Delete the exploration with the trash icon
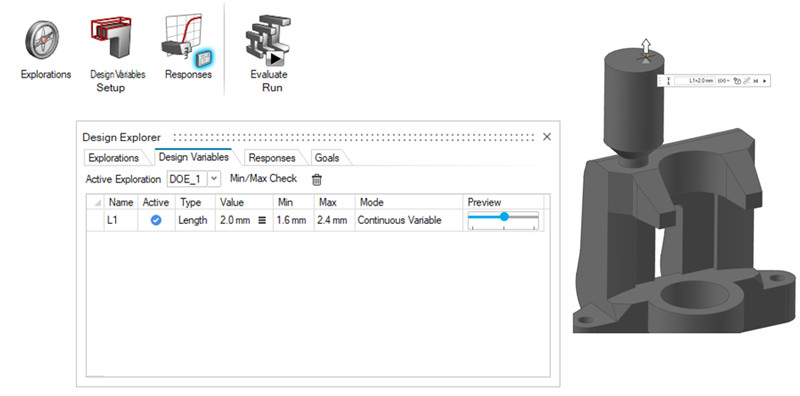Screen dimensions: 800x396 point(317,180)
